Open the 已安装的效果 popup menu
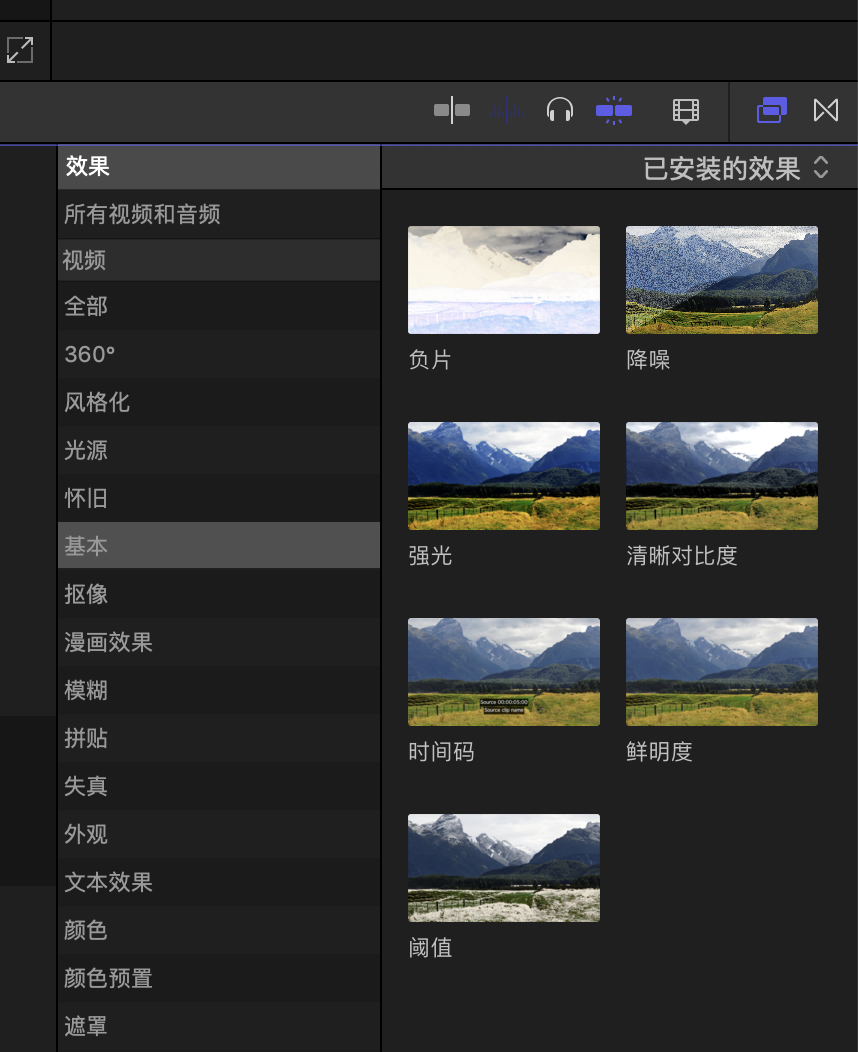Image resolution: width=858 pixels, height=1052 pixels. [x=735, y=169]
